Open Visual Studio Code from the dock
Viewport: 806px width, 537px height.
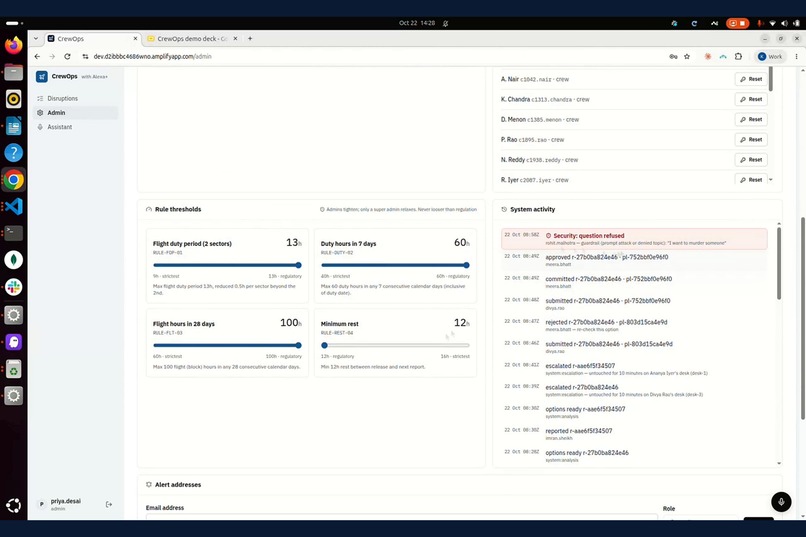[14, 207]
